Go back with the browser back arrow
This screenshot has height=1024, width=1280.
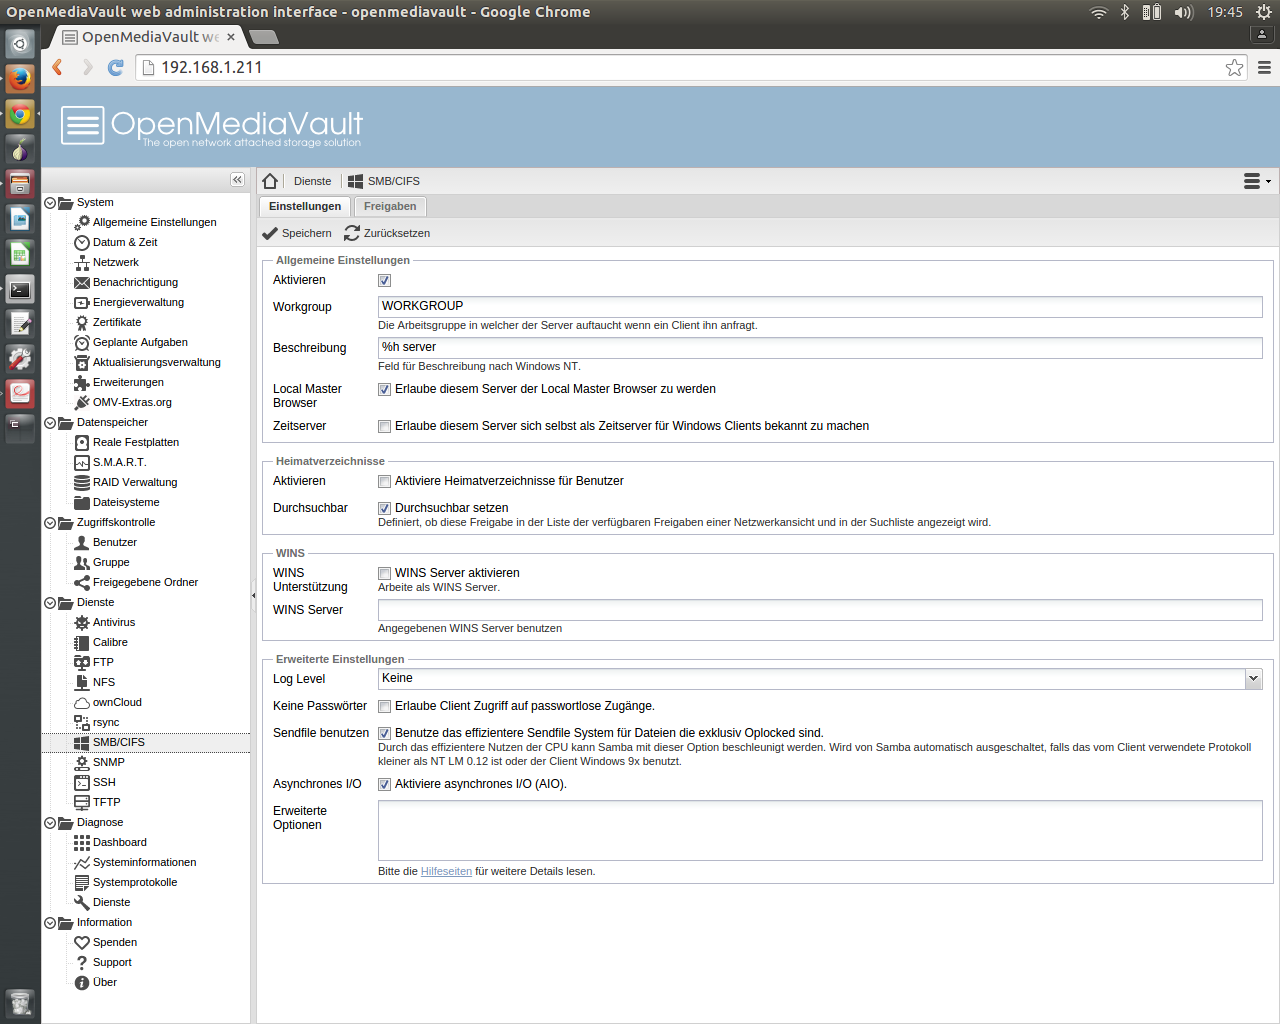(57, 67)
